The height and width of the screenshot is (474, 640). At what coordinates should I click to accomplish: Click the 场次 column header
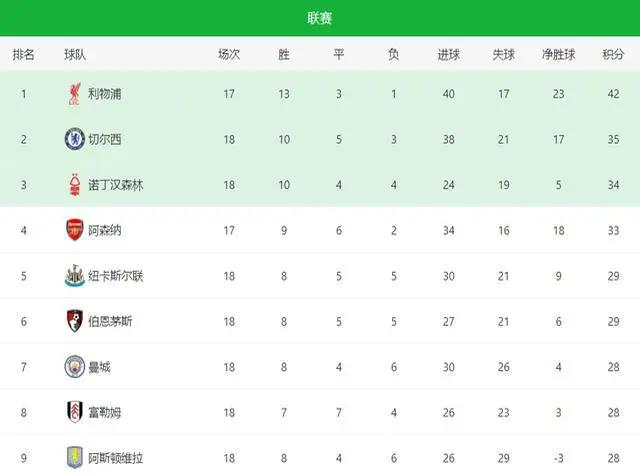(x=229, y=54)
